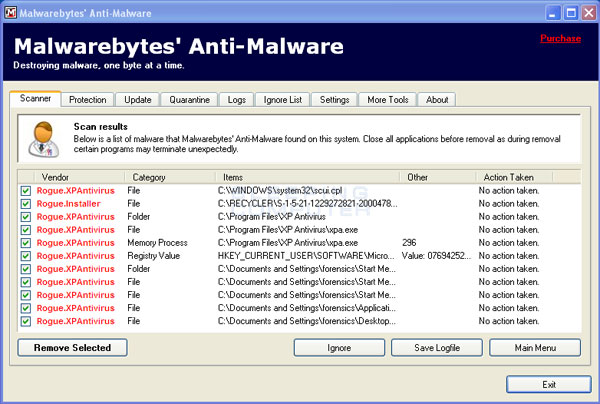This screenshot has width=600, height=404.
Task: Open the About tab
Action: coord(437,100)
